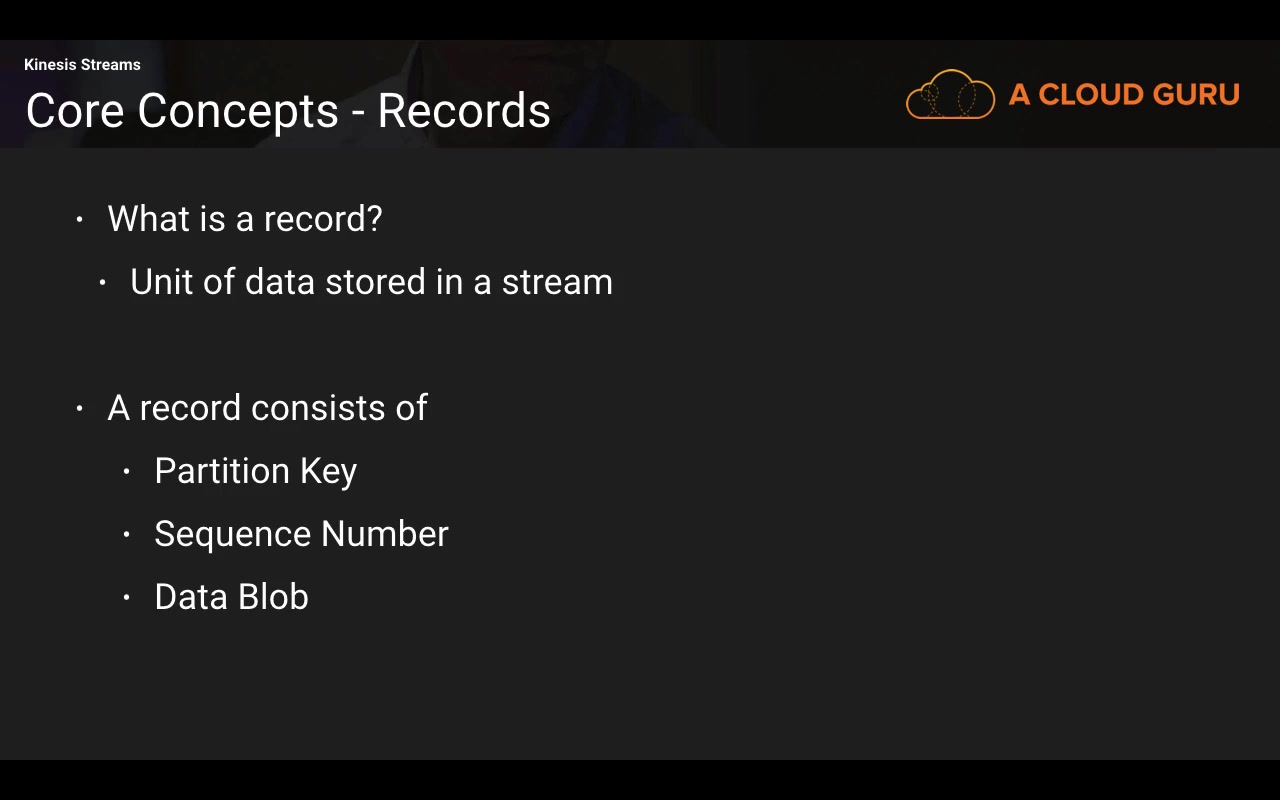Click the bullet before 'Unit of data'
Image resolution: width=1280 pixels, height=800 pixels.
tap(103, 283)
